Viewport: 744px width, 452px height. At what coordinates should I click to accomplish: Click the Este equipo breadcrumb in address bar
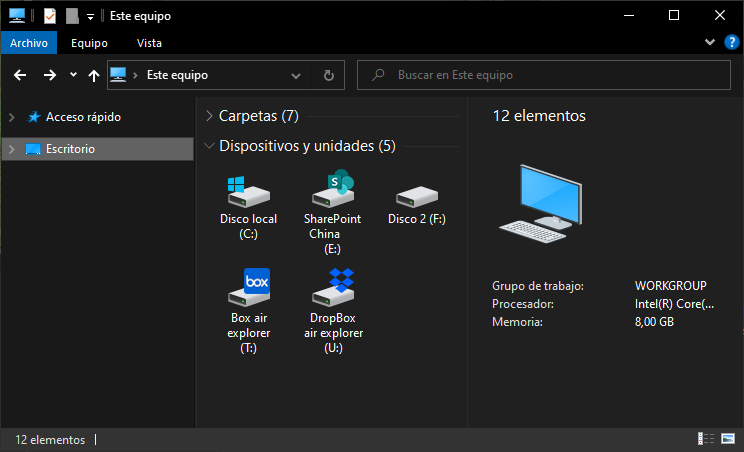[177, 75]
